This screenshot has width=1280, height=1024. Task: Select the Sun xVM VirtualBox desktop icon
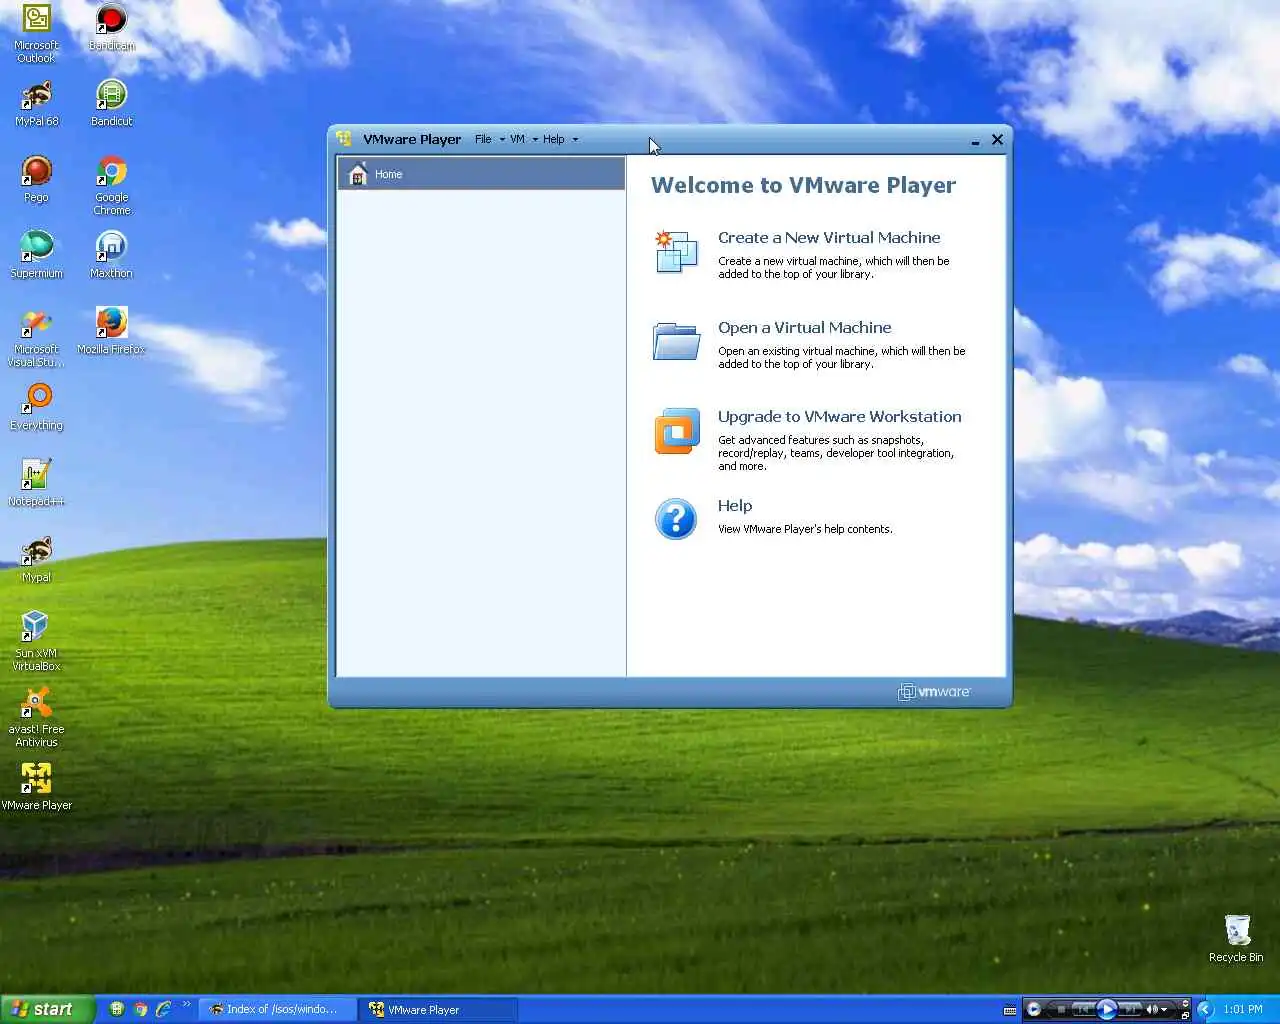[36, 642]
